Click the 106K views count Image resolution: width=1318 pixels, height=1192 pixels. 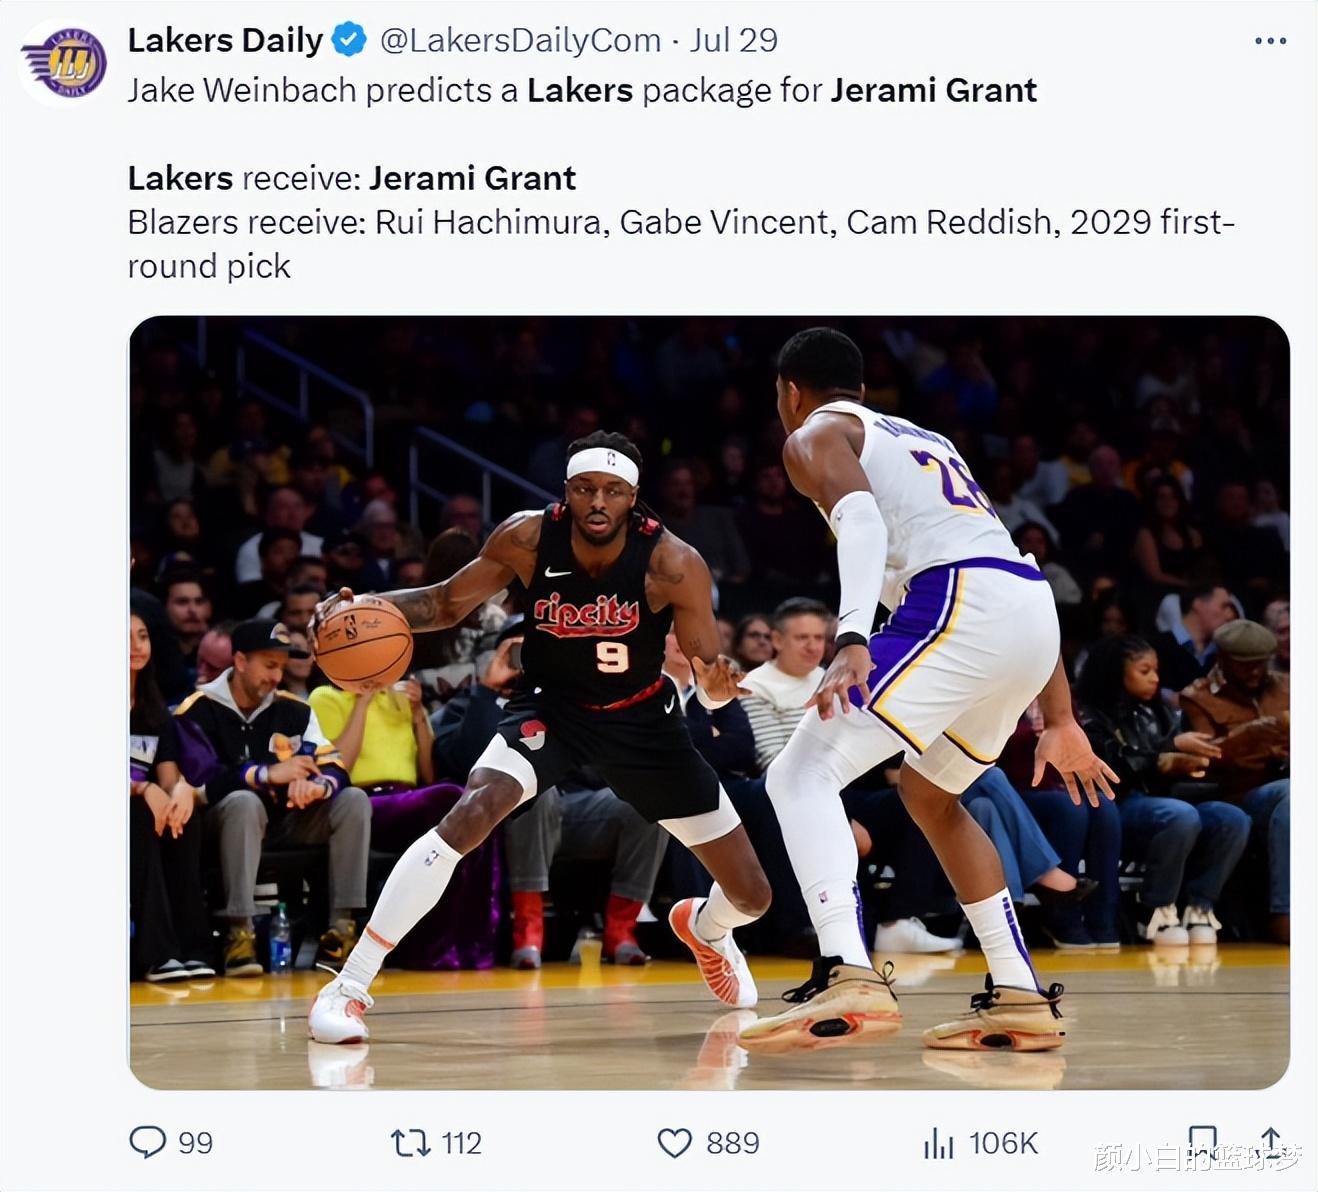point(1003,1143)
